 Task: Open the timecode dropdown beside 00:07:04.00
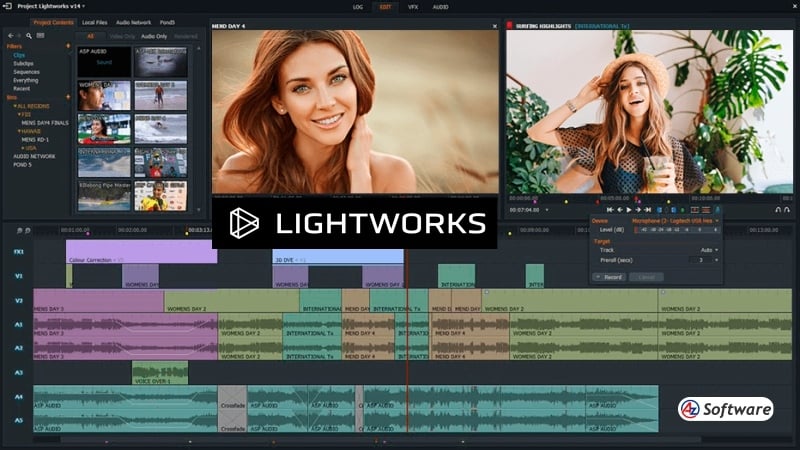[x=547, y=210]
